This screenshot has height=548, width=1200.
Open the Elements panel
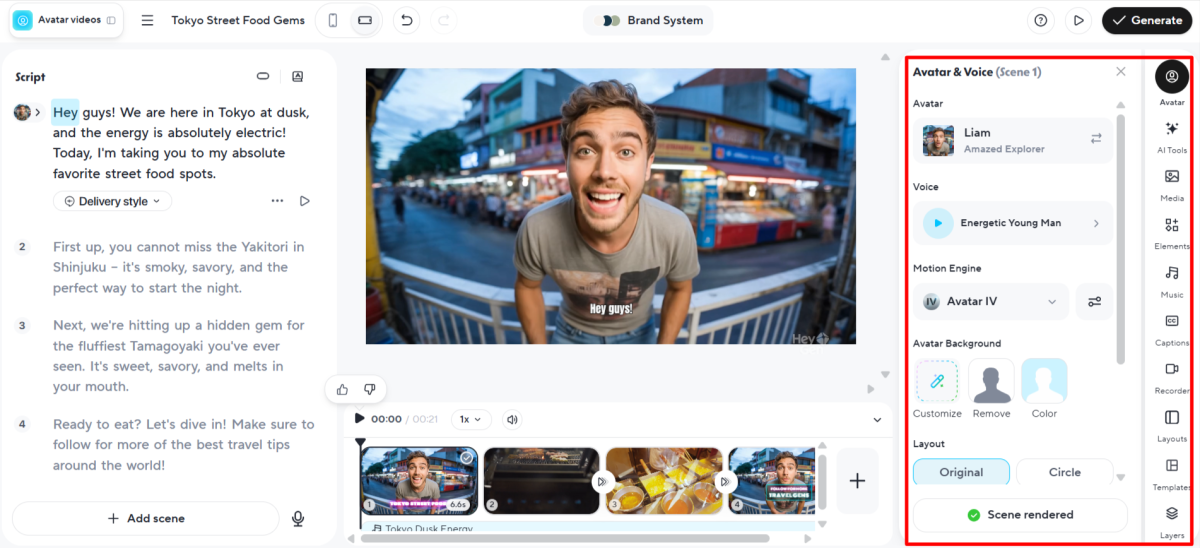(x=1172, y=232)
